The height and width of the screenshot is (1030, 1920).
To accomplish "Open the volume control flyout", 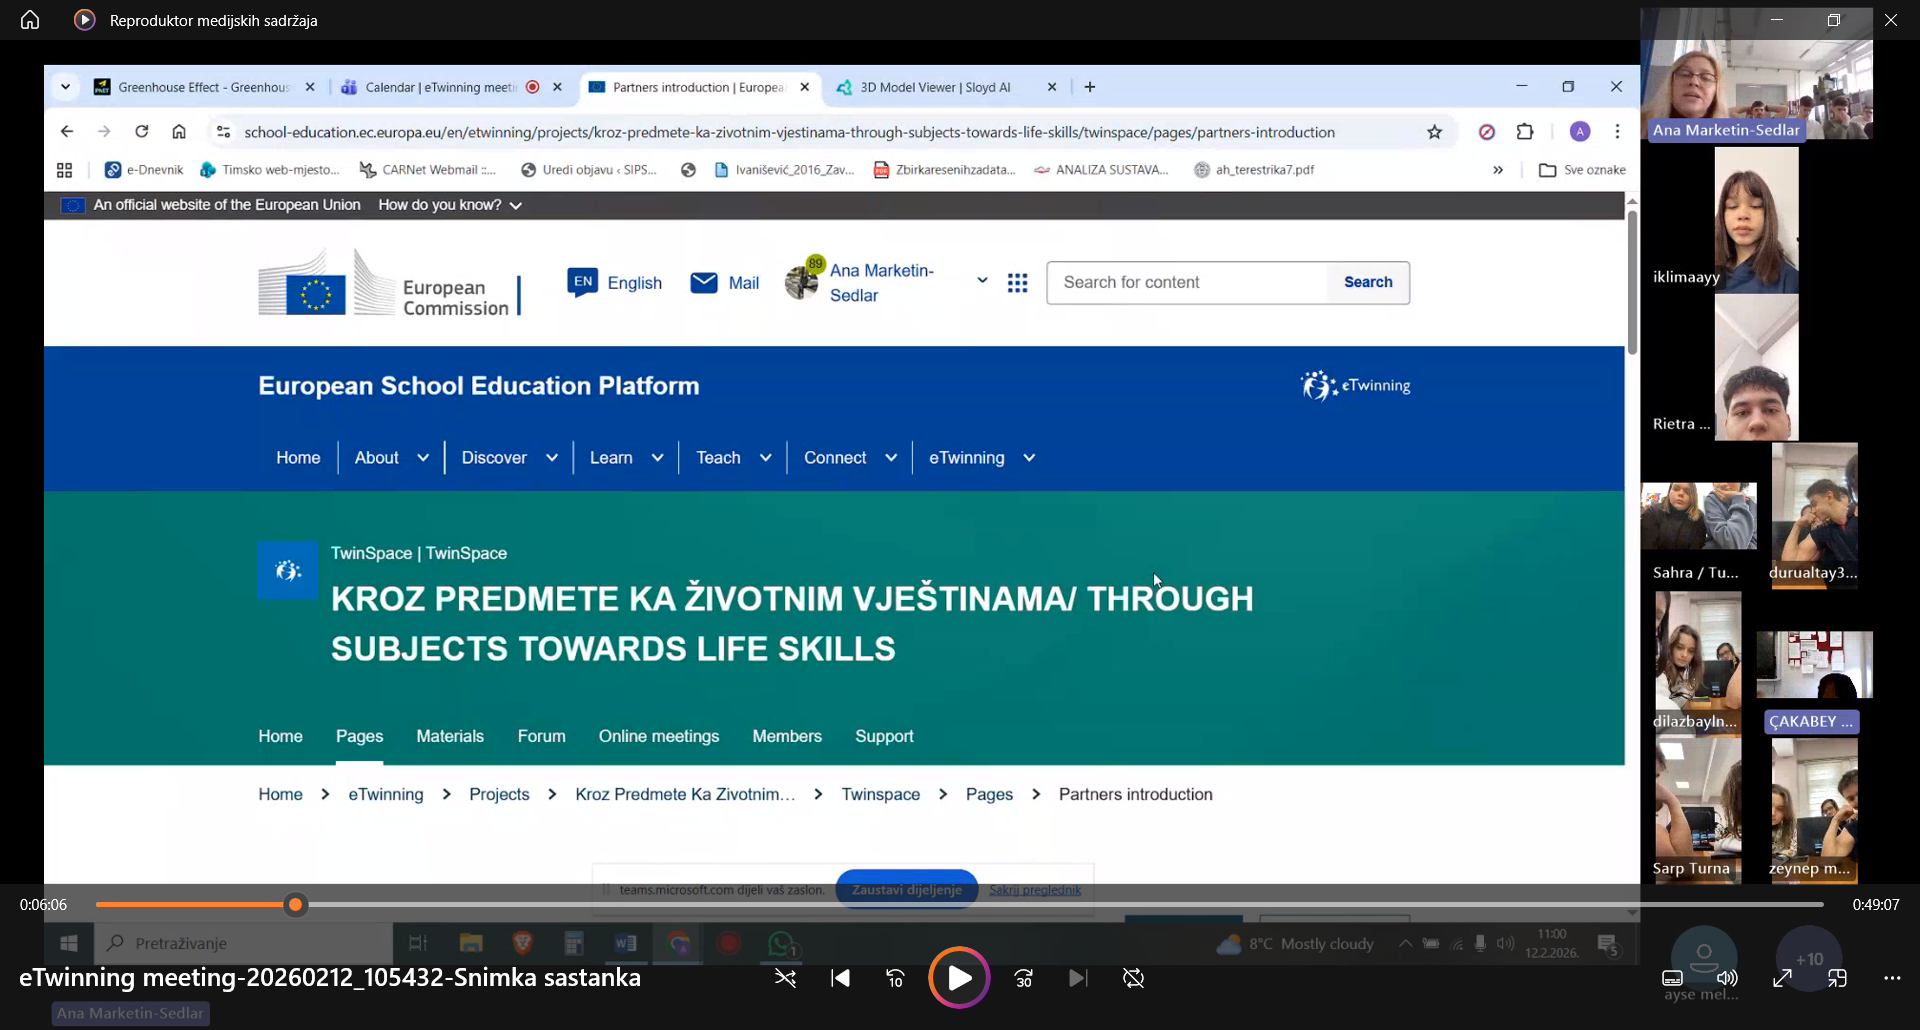I will point(1727,979).
